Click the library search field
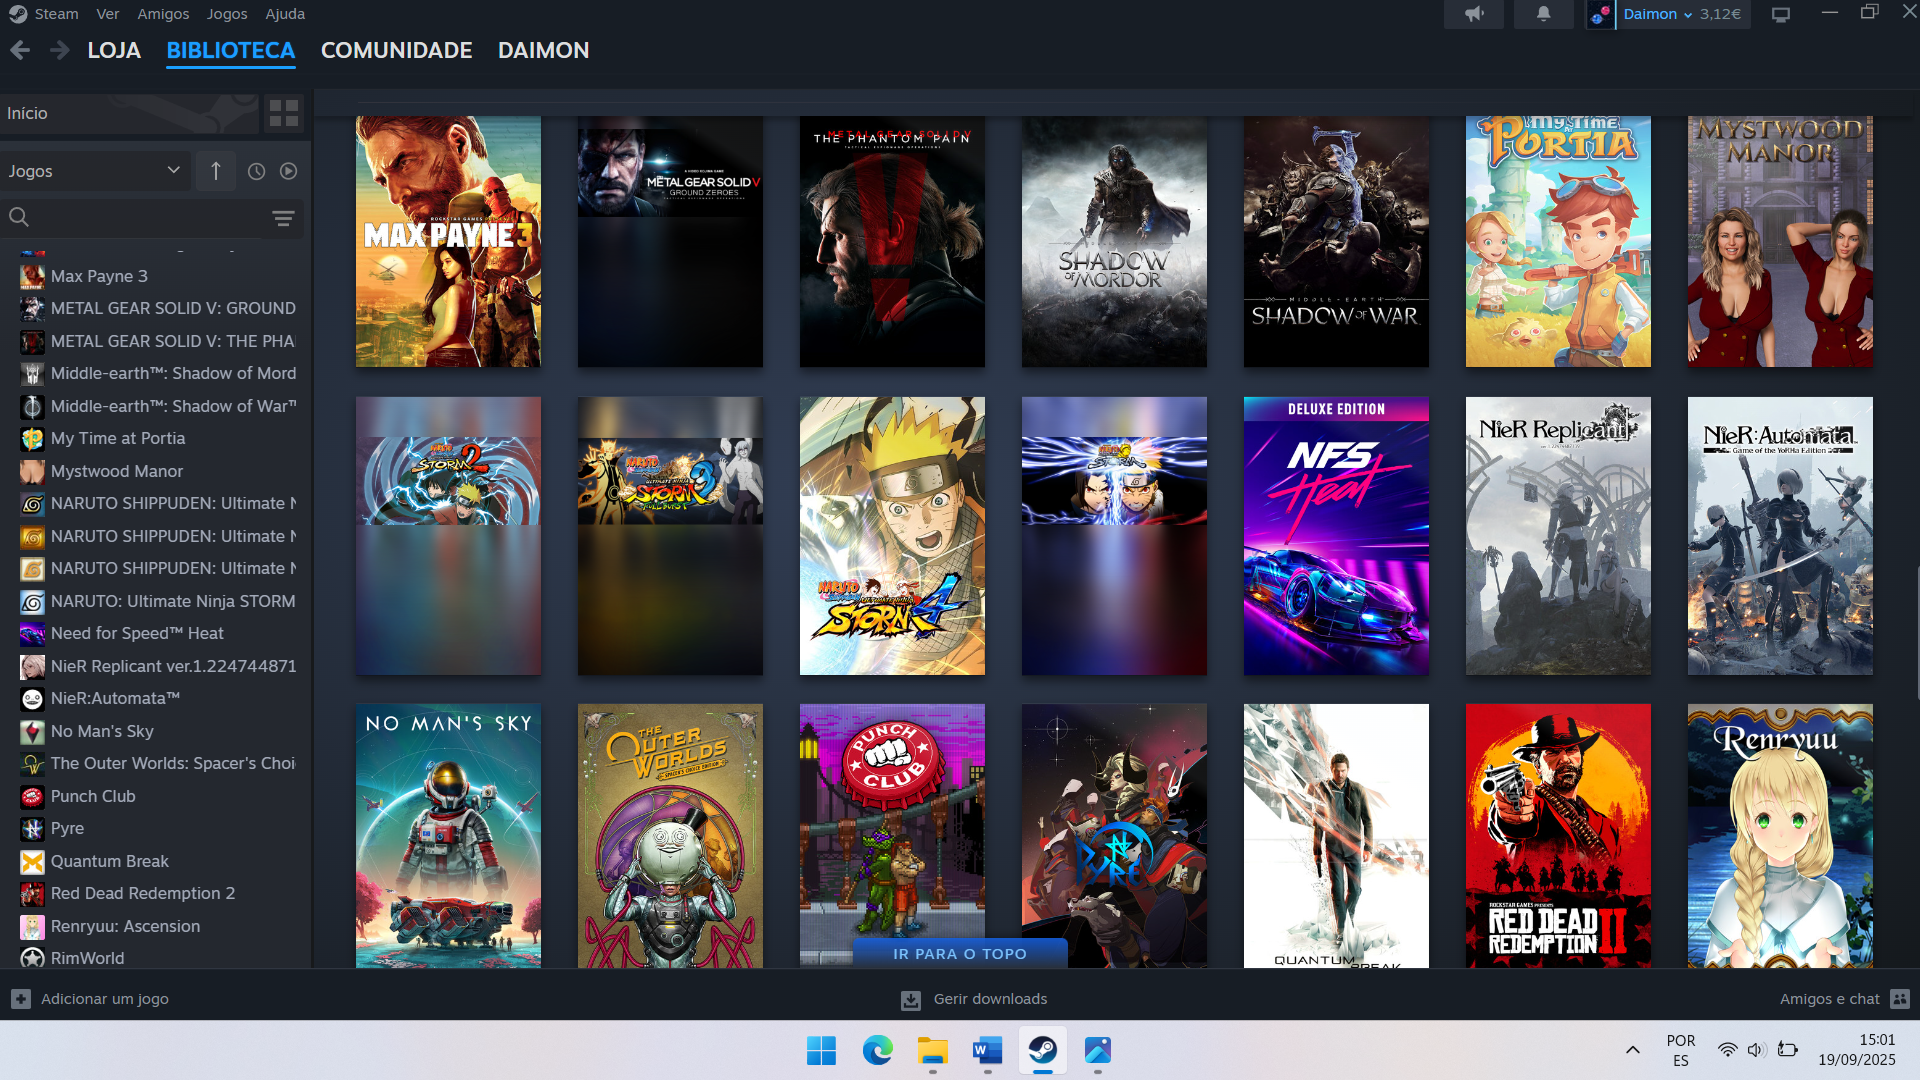Viewport: 1920px width, 1080px height. click(140, 218)
